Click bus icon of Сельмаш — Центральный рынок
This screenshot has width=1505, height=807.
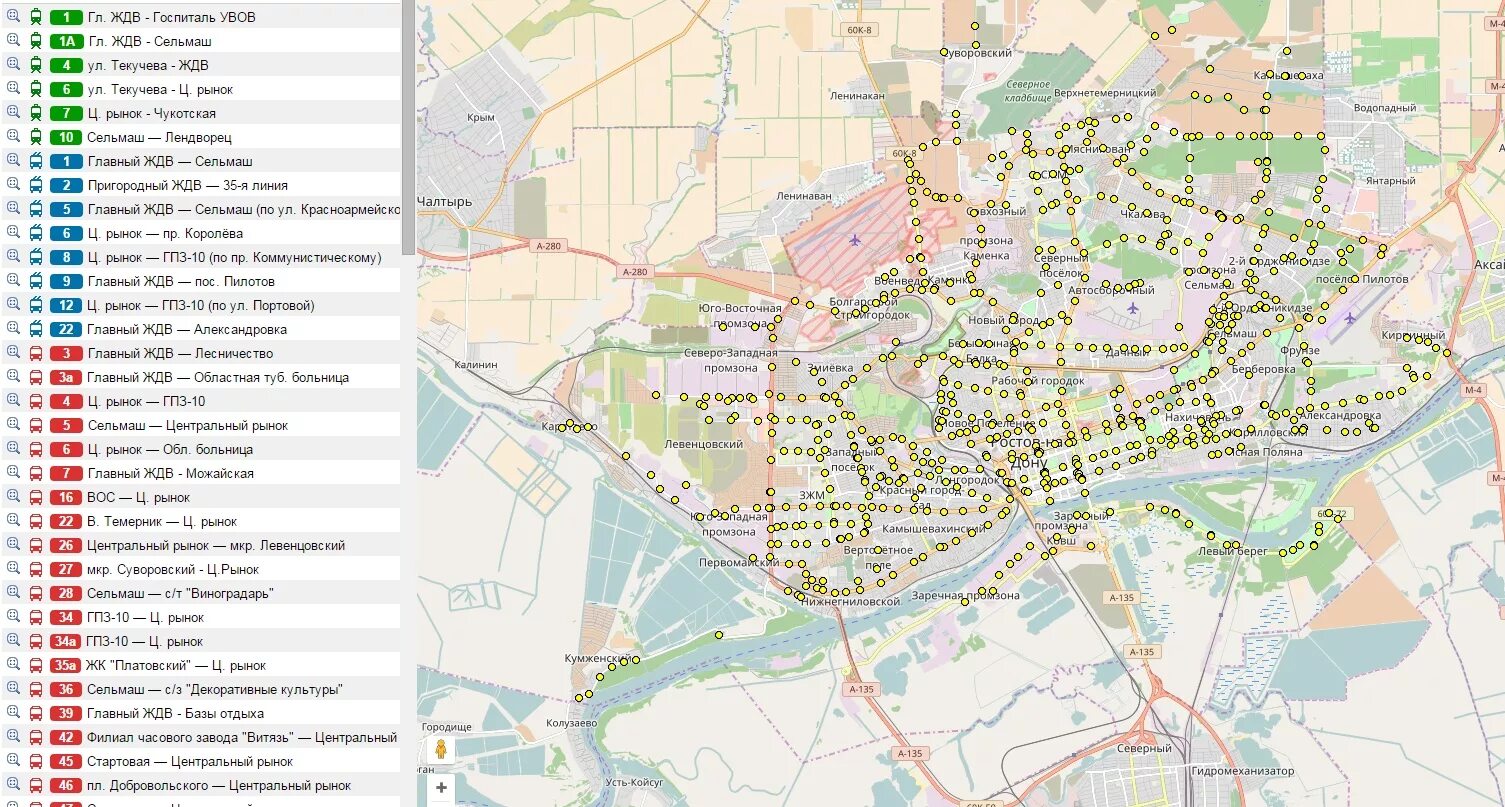[36, 425]
